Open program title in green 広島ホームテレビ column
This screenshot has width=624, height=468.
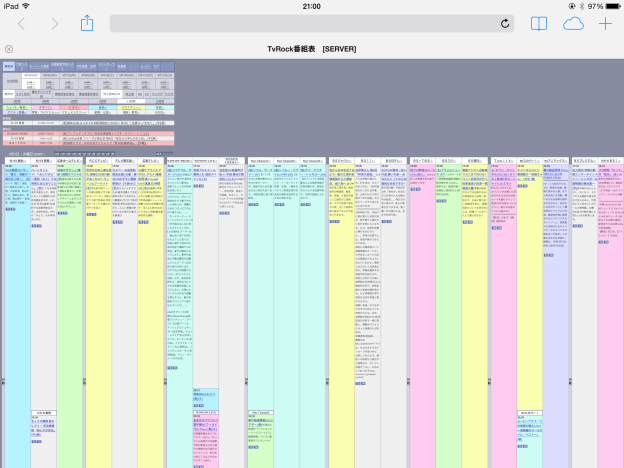pos(70,174)
